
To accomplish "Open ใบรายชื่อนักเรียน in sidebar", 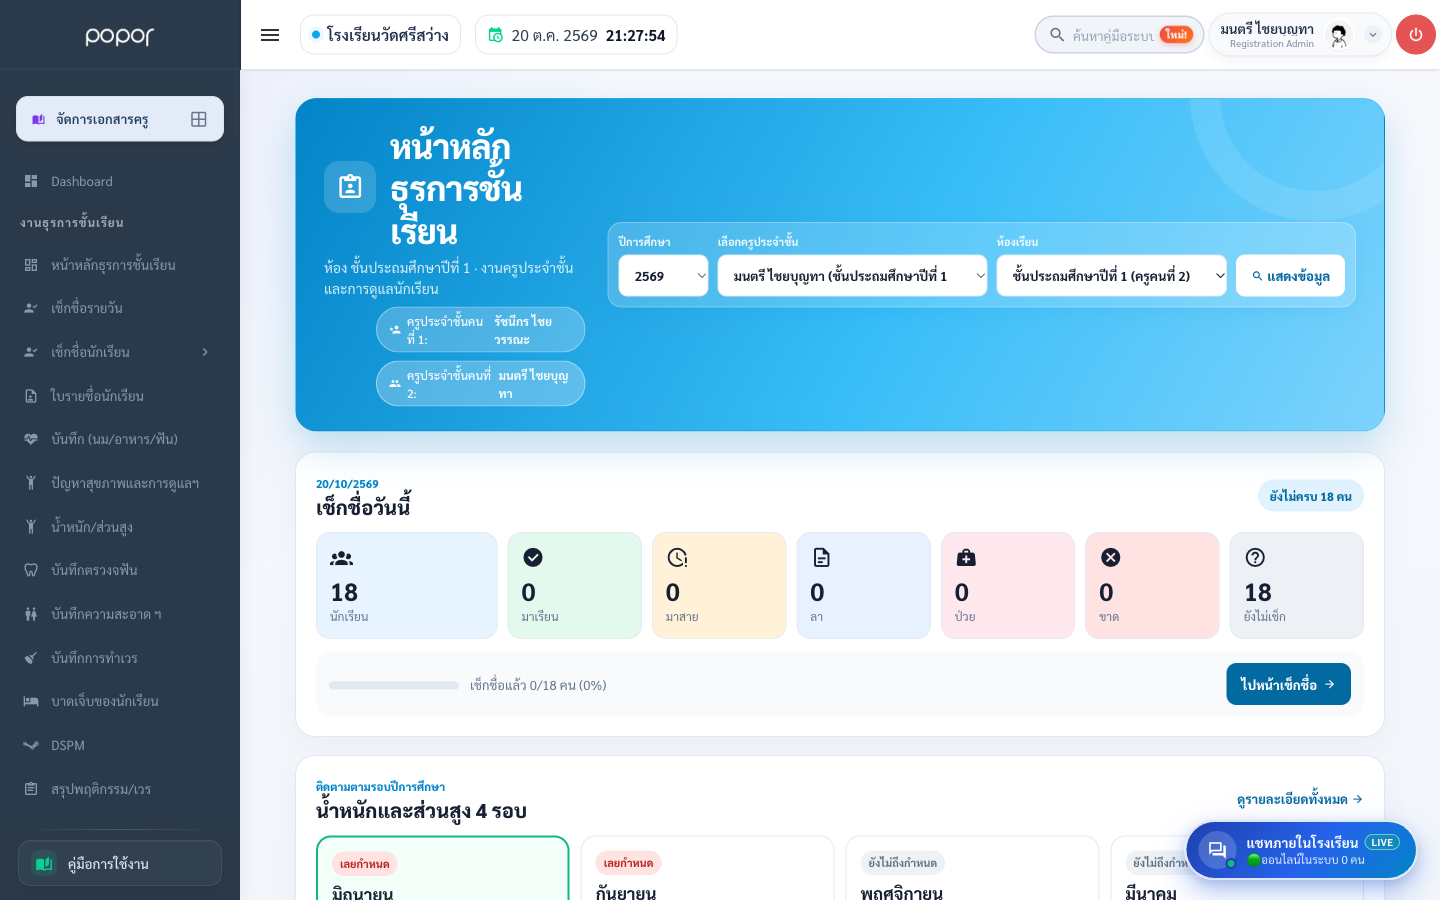I will [120, 396].
